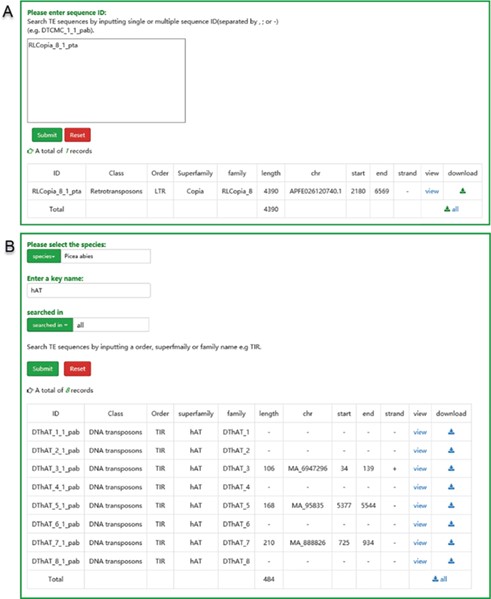This screenshot has width=491, height=599.
Task: View the DThAT_1_1_pab record
Action: click(x=420, y=432)
